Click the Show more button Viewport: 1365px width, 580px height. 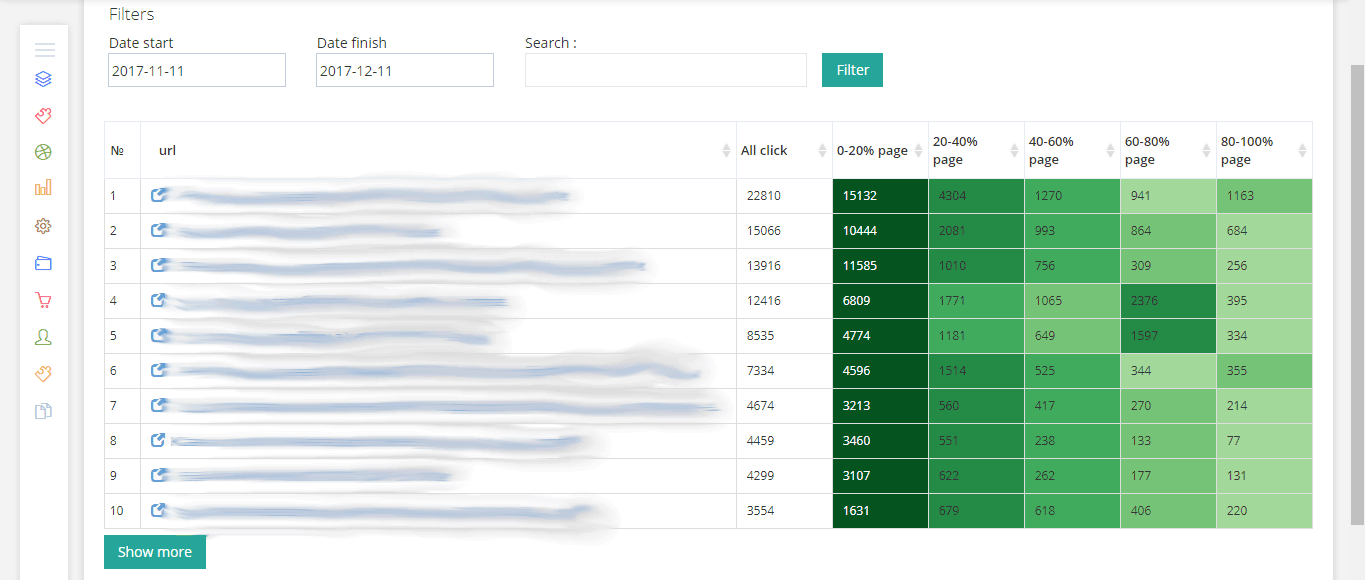coord(155,552)
